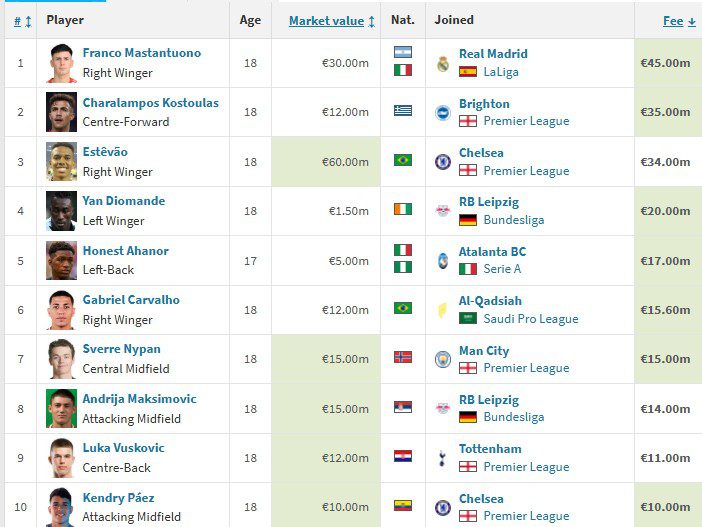Screen dimensions: 702x527
Task: Click Luka Vuskovic's player photo thumbnail
Action: pos(61,457)
